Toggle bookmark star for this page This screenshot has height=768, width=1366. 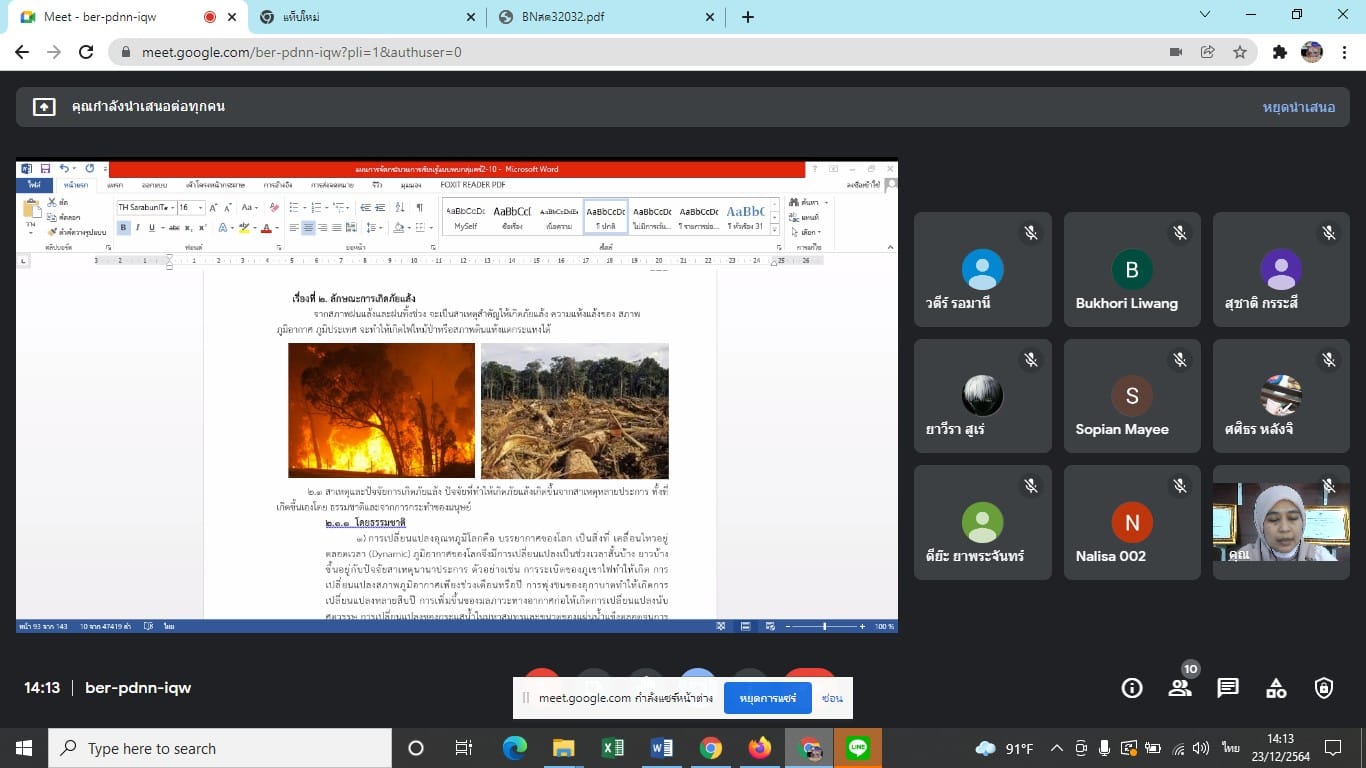click(1240, 52)
